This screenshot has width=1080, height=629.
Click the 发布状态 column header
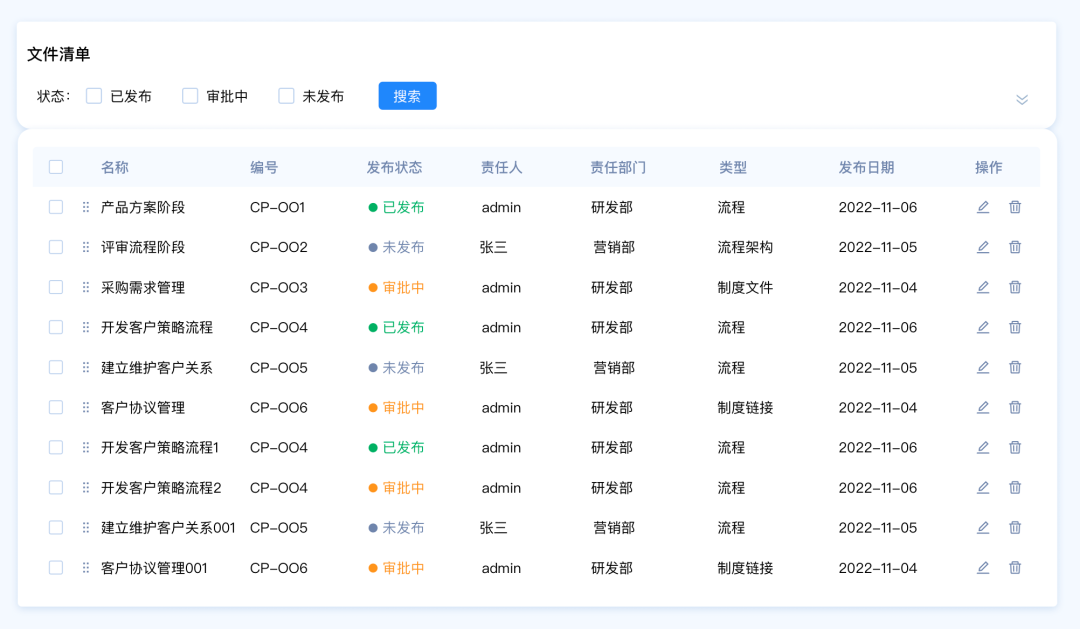pyautogui.click(x=394, y=168)
